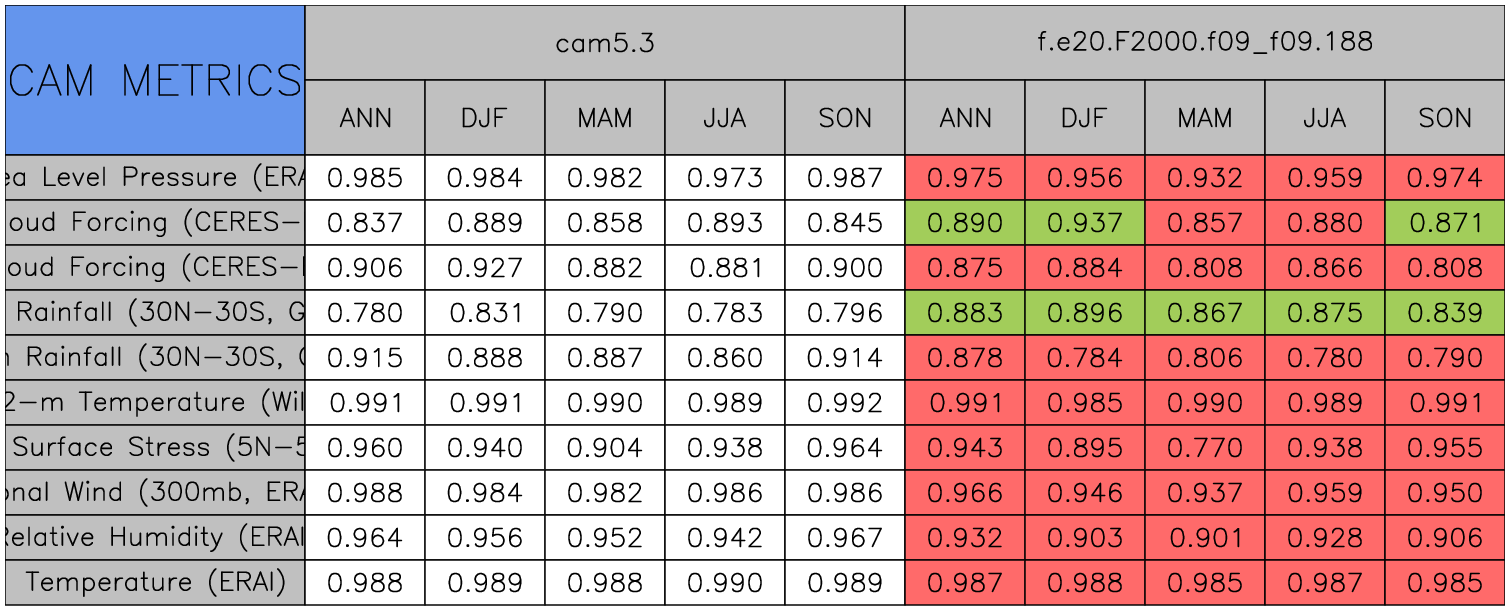
Task: Click the green cell showing 0.839
Action: [1445, 313]
